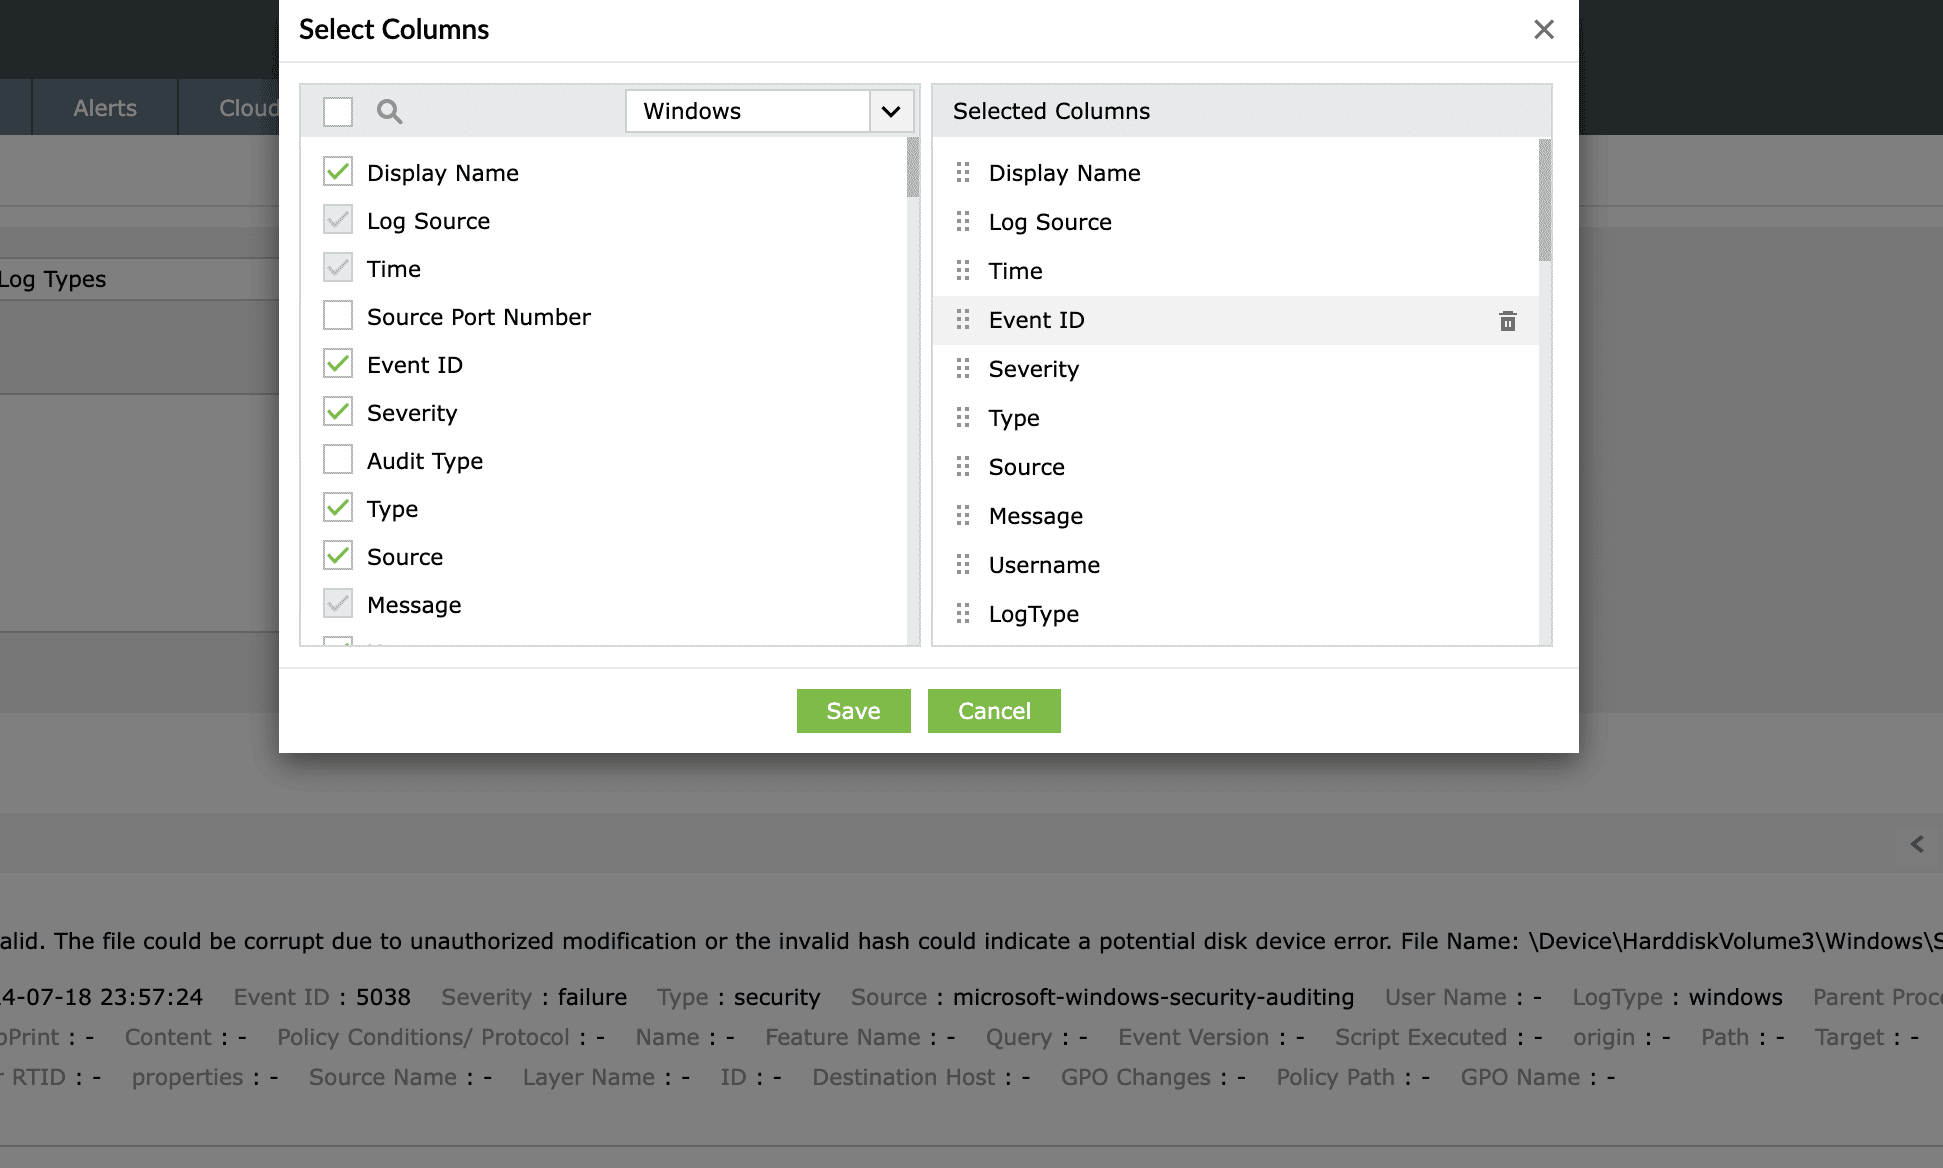Cancel the column selection

click(x=994, y=711)
